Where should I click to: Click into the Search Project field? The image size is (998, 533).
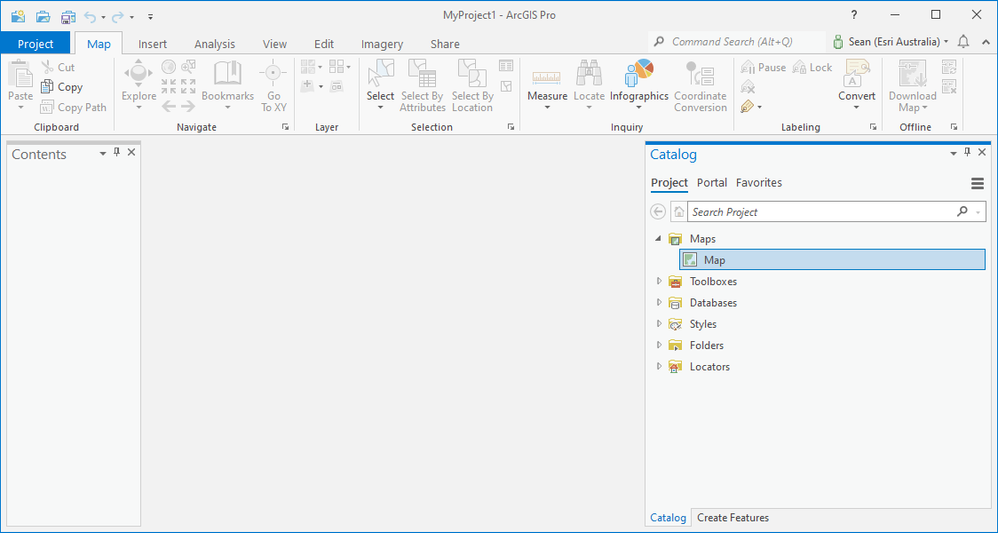(x=822, y=211)
